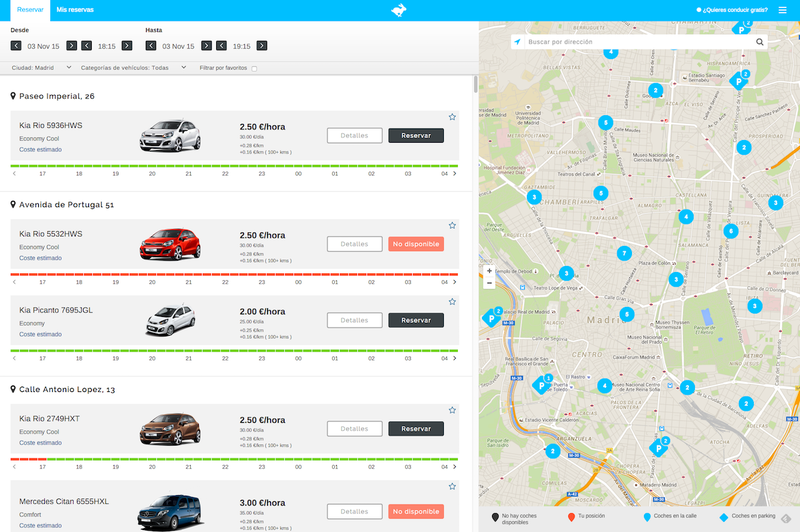Click cluster marker 6 near Madrid label
The height and width of the screenshot is (532, 800).
click(x=627, y=314)
